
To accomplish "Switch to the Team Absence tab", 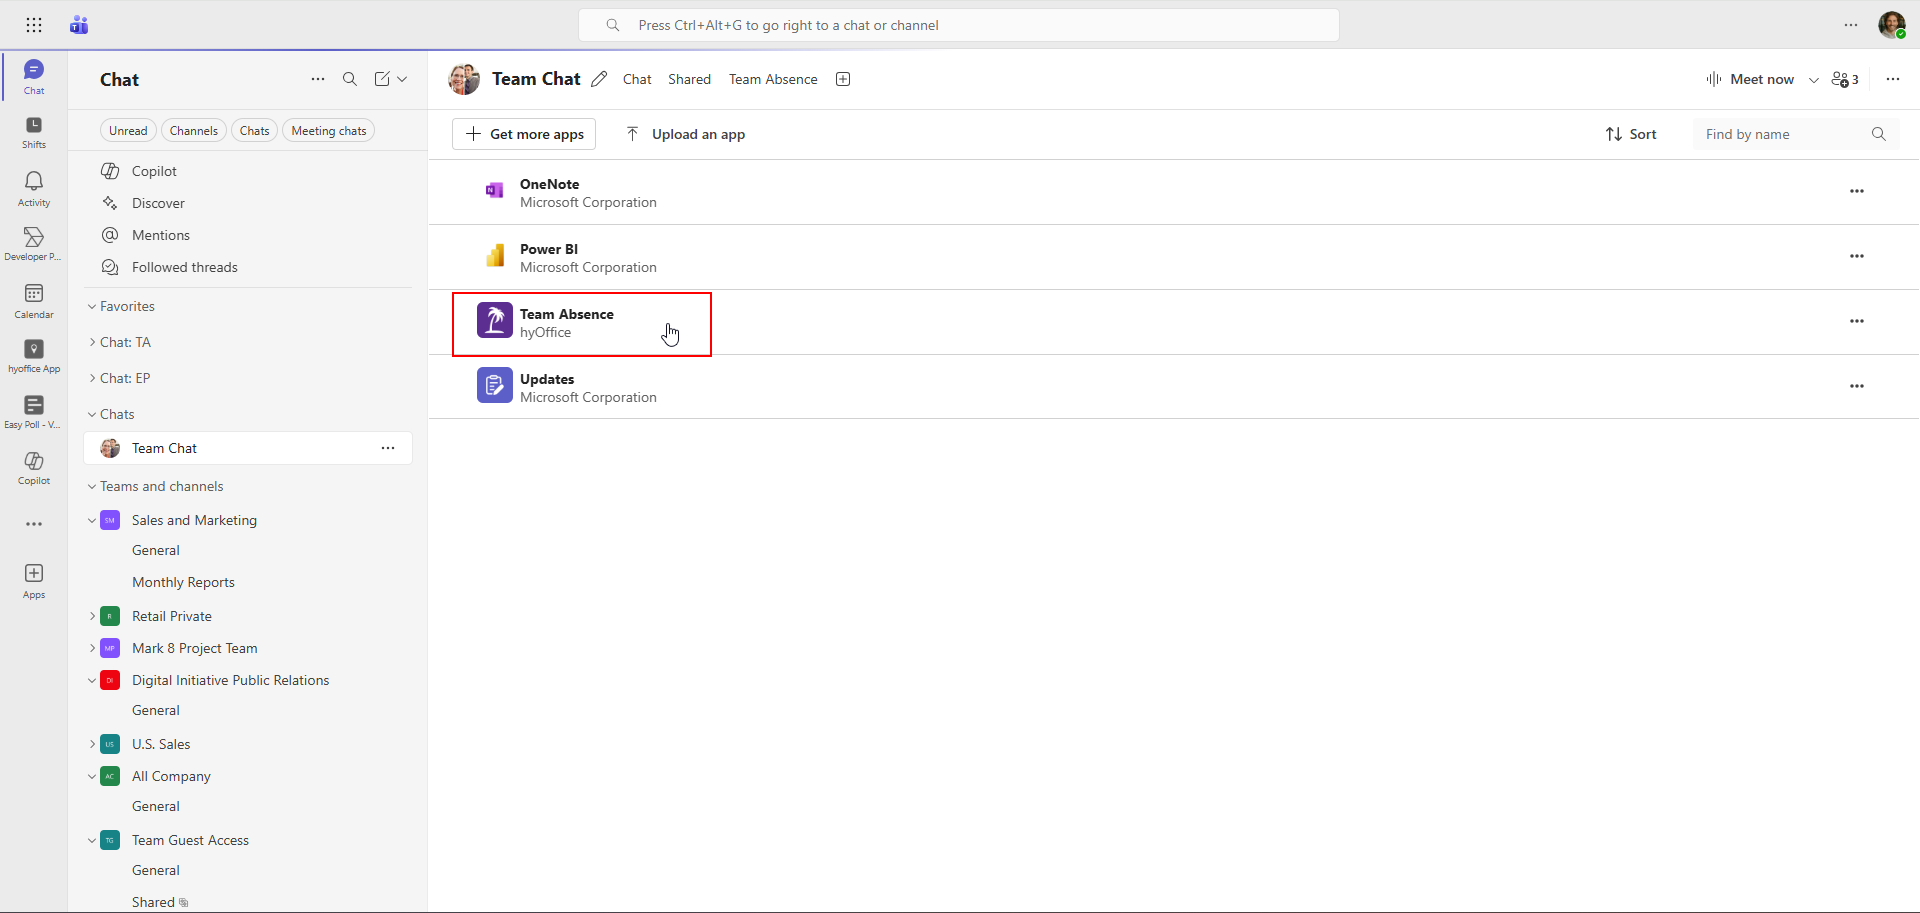I will point(772,79).
